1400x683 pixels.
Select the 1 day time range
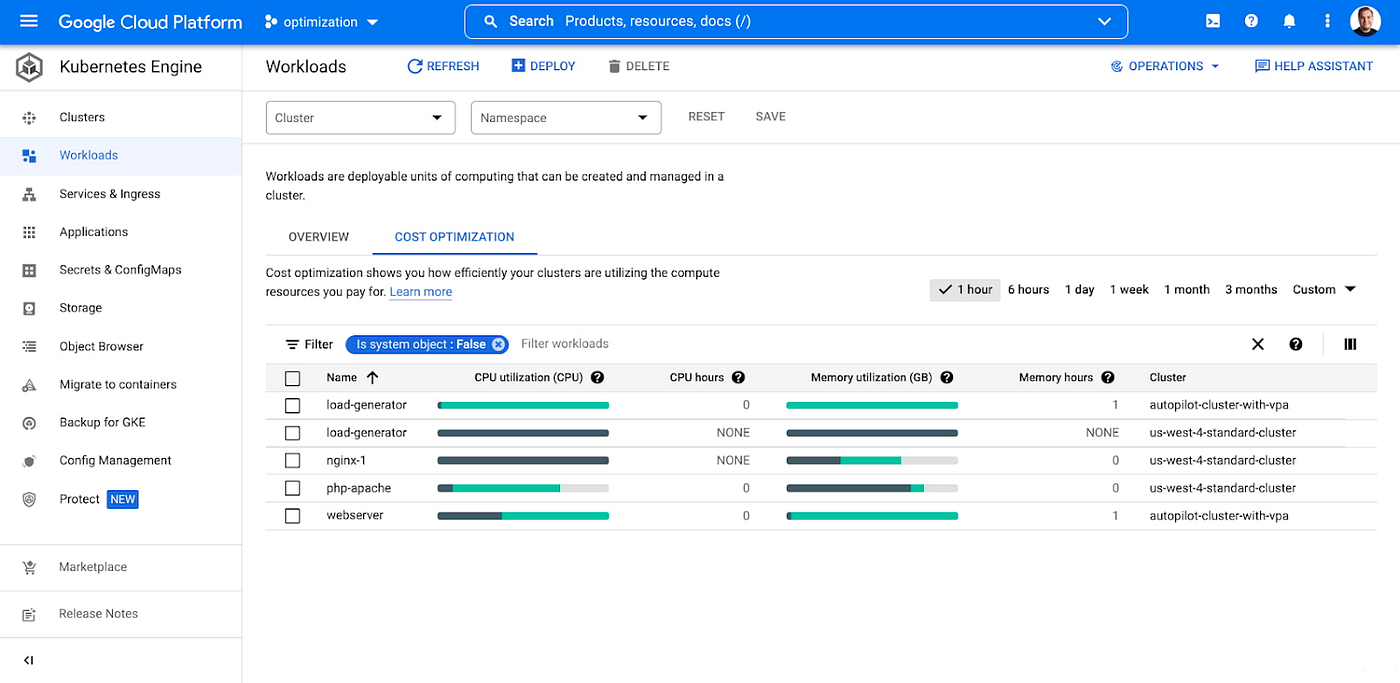pyautogui.click(x=1080, y=290)
